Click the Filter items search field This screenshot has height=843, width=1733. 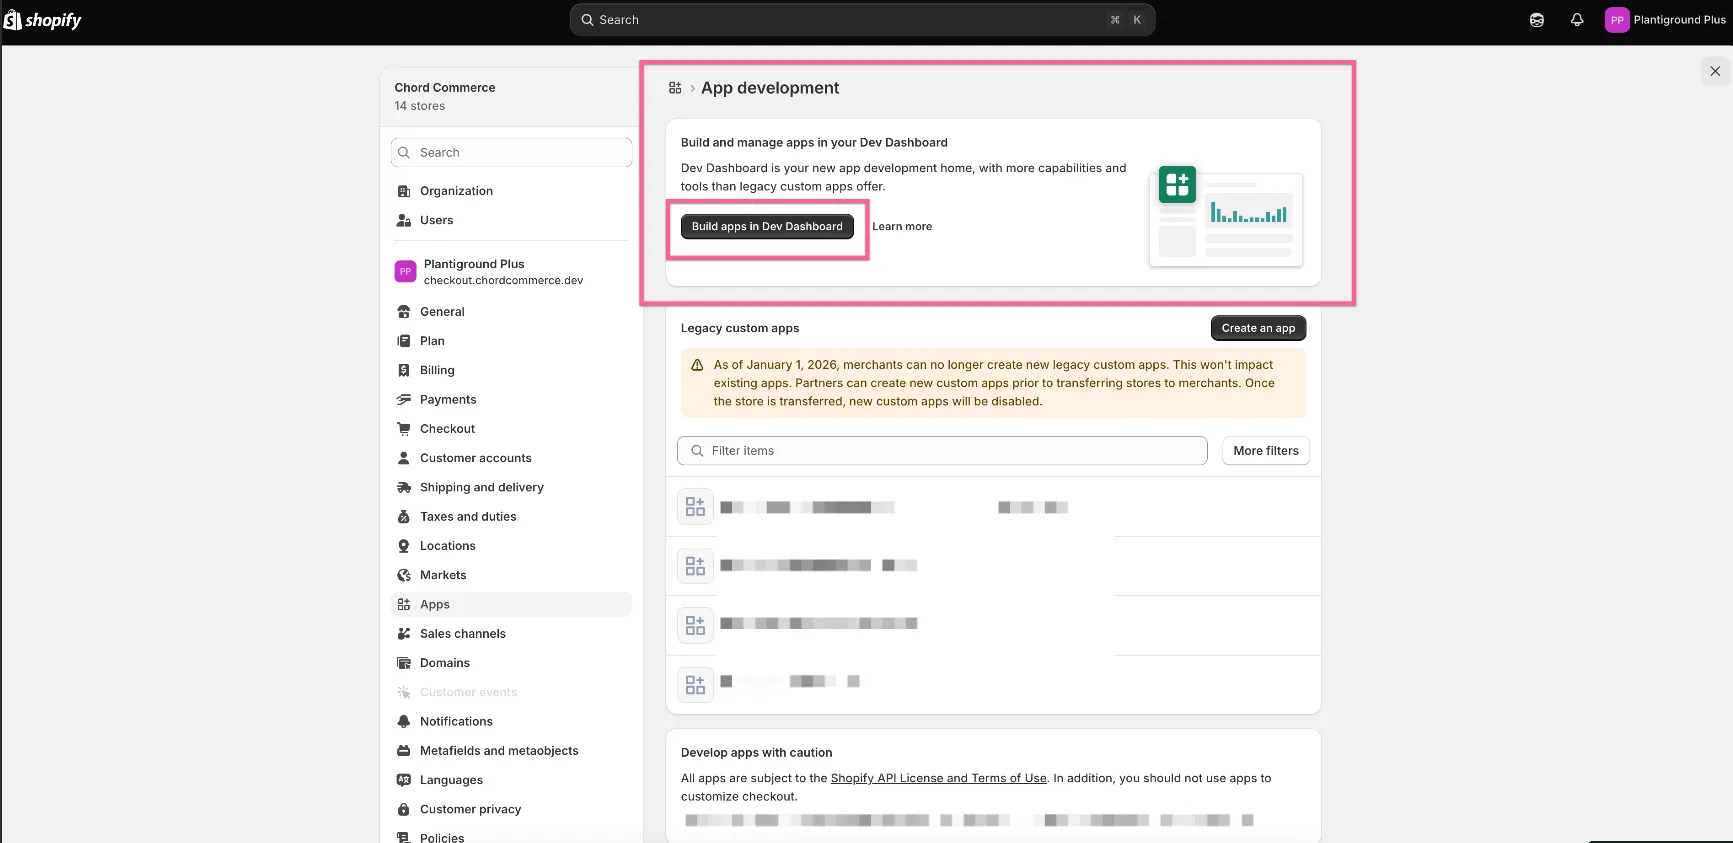(x=942, y=451)
